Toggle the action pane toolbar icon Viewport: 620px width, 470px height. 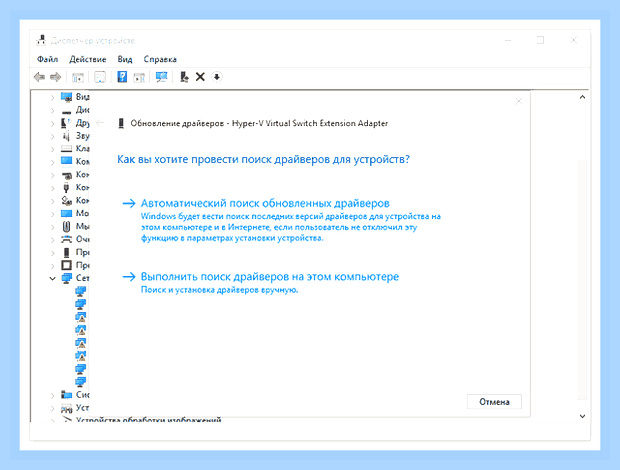pyautogui.click(x=139, y=77)
